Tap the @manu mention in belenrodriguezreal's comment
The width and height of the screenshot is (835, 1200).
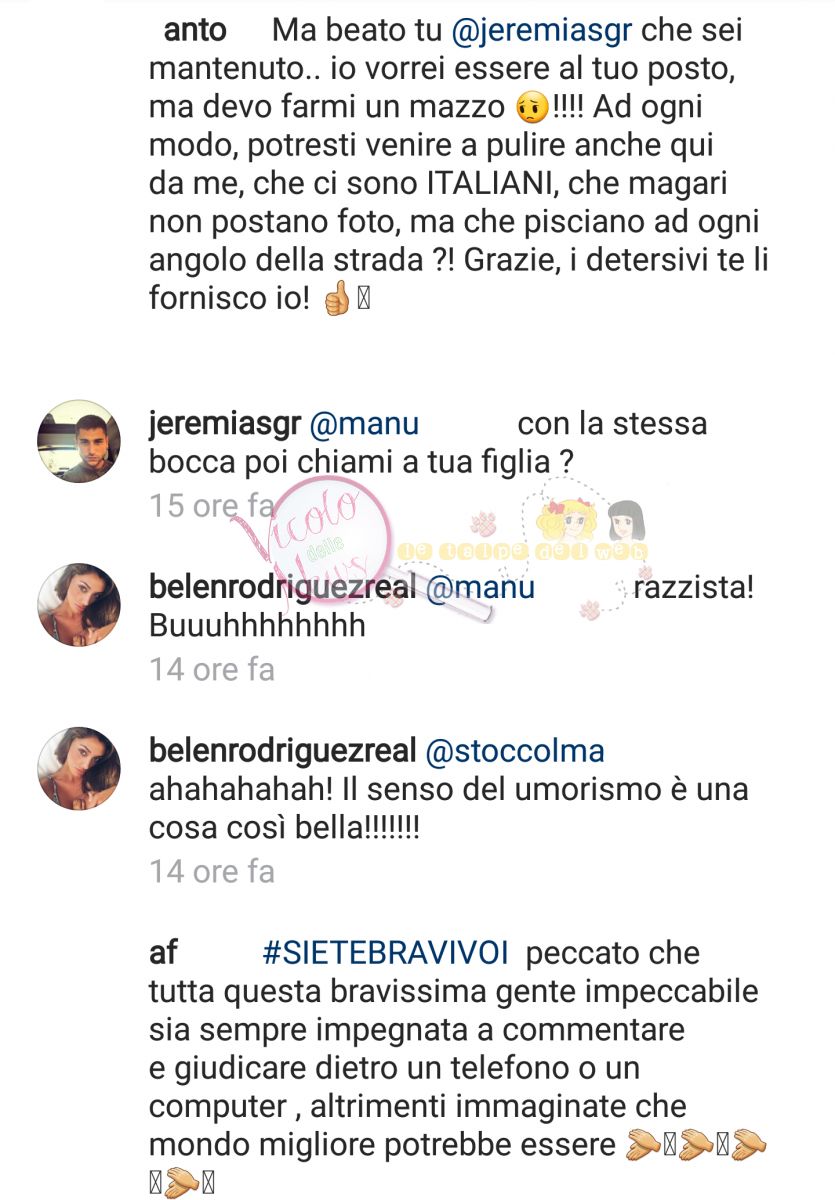pyautogui.click(x=480, y=589)
